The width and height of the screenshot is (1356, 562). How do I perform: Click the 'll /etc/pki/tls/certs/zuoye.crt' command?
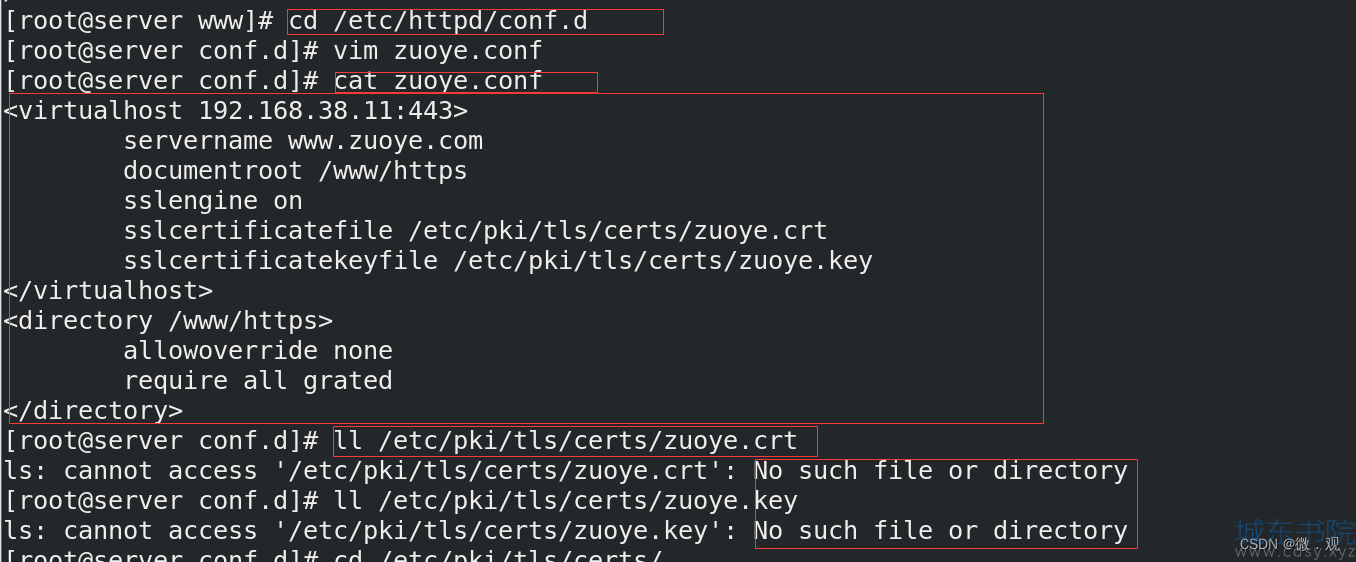coord(565,441)
